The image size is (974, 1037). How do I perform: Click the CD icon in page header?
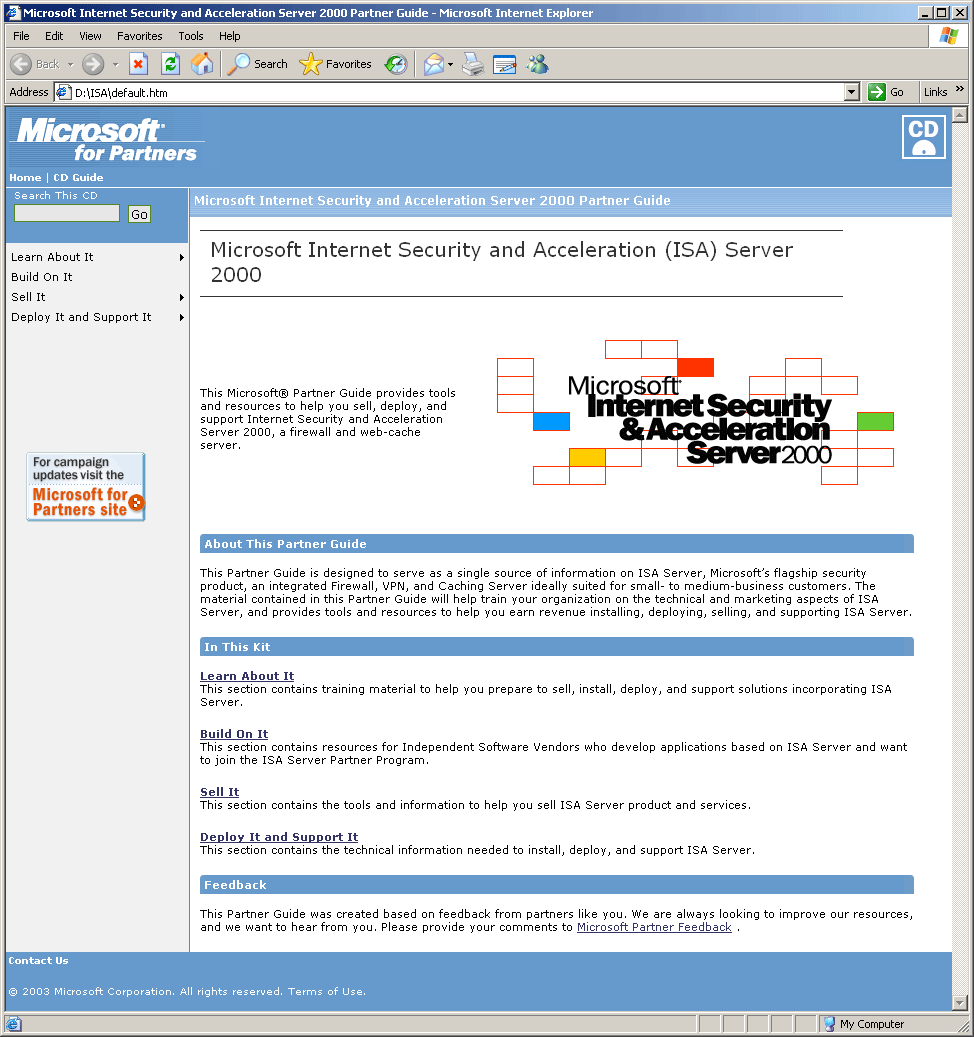pyautogui.click(x=923, y=137)
